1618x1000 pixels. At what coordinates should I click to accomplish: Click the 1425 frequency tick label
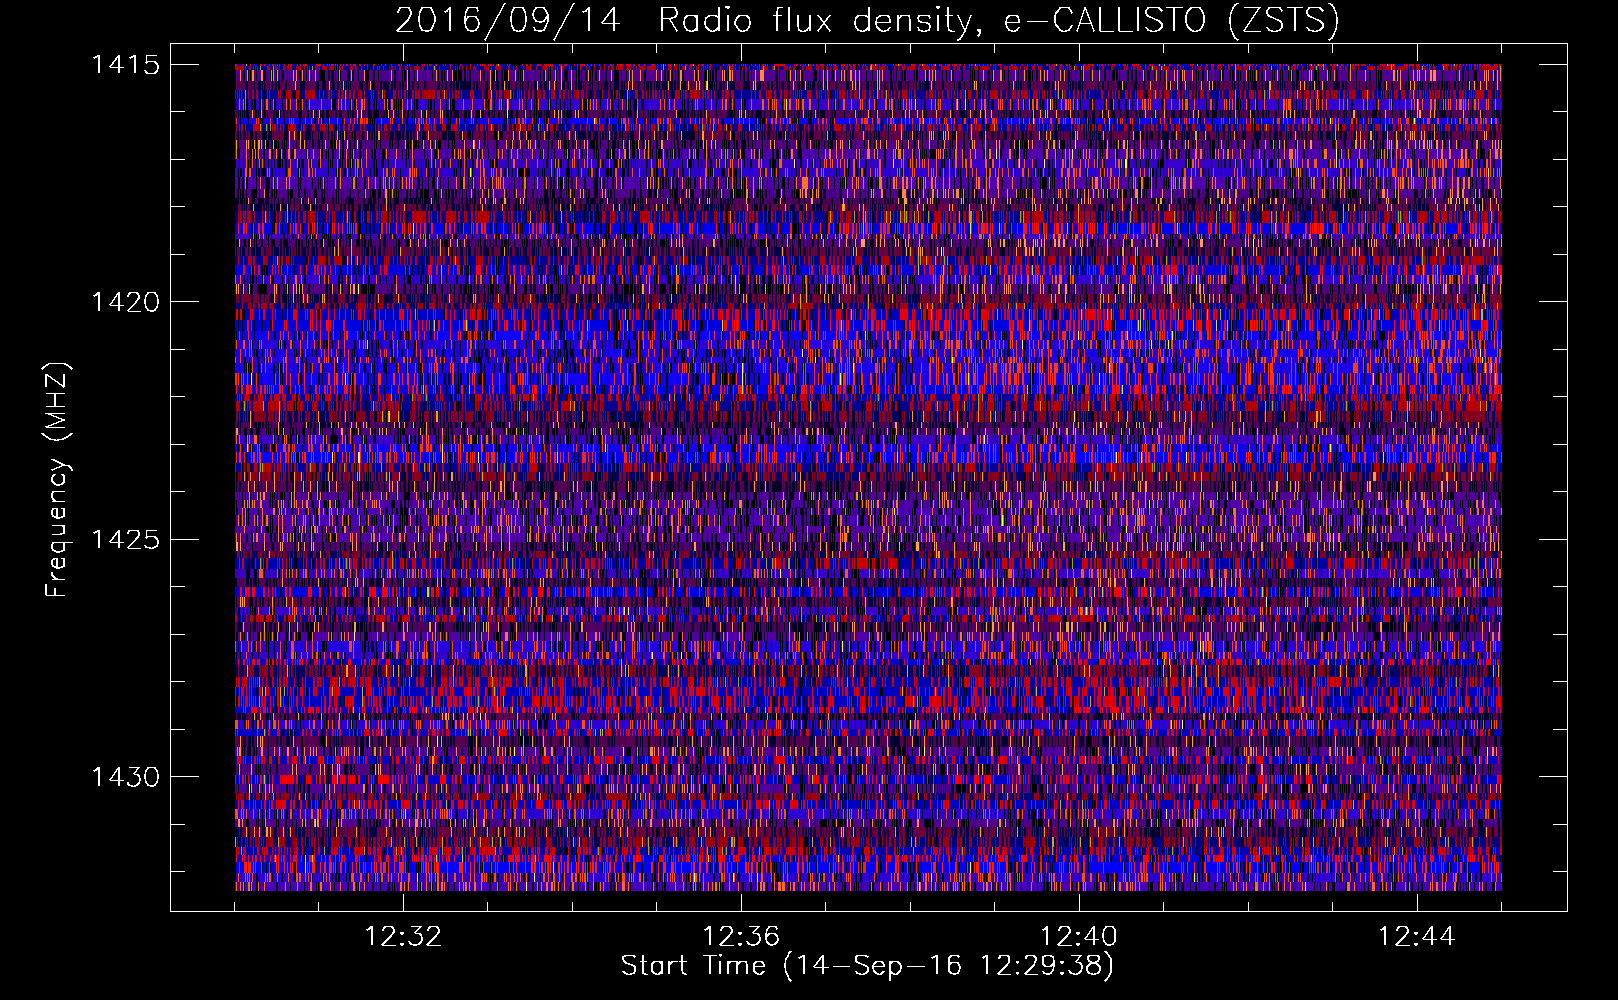tap(125, 540)
